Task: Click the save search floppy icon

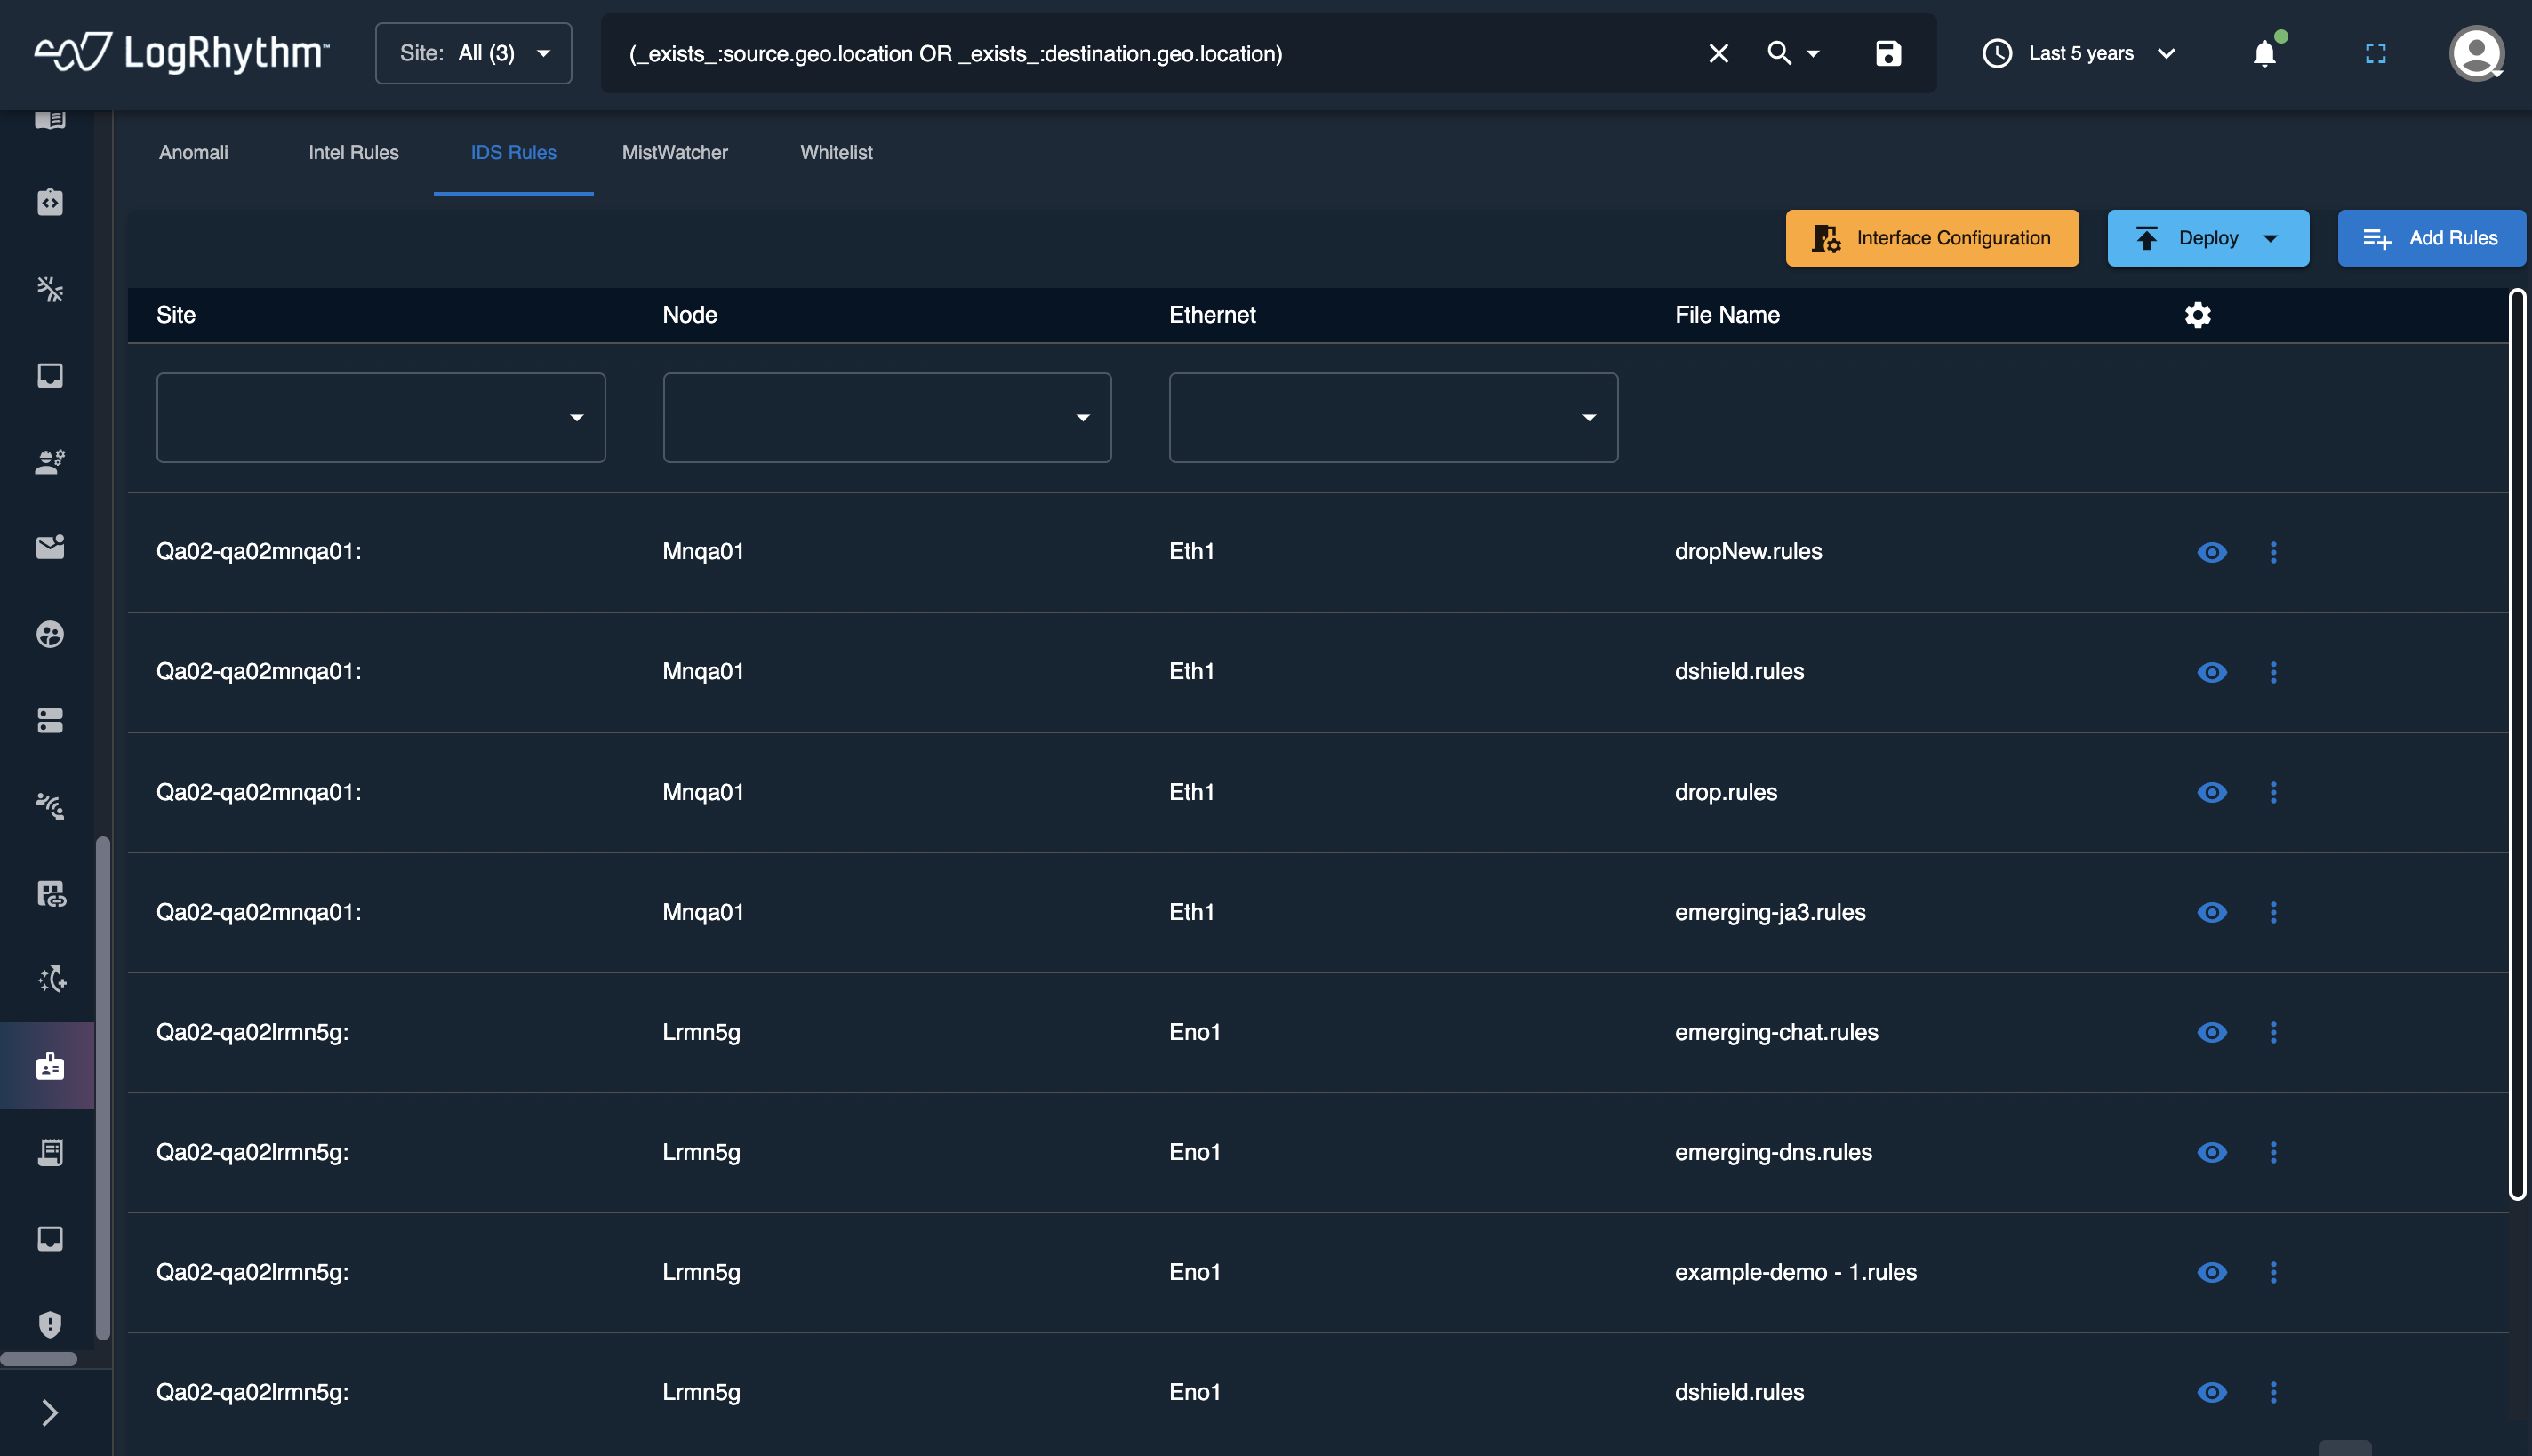Action: [x=1887, y=54]
